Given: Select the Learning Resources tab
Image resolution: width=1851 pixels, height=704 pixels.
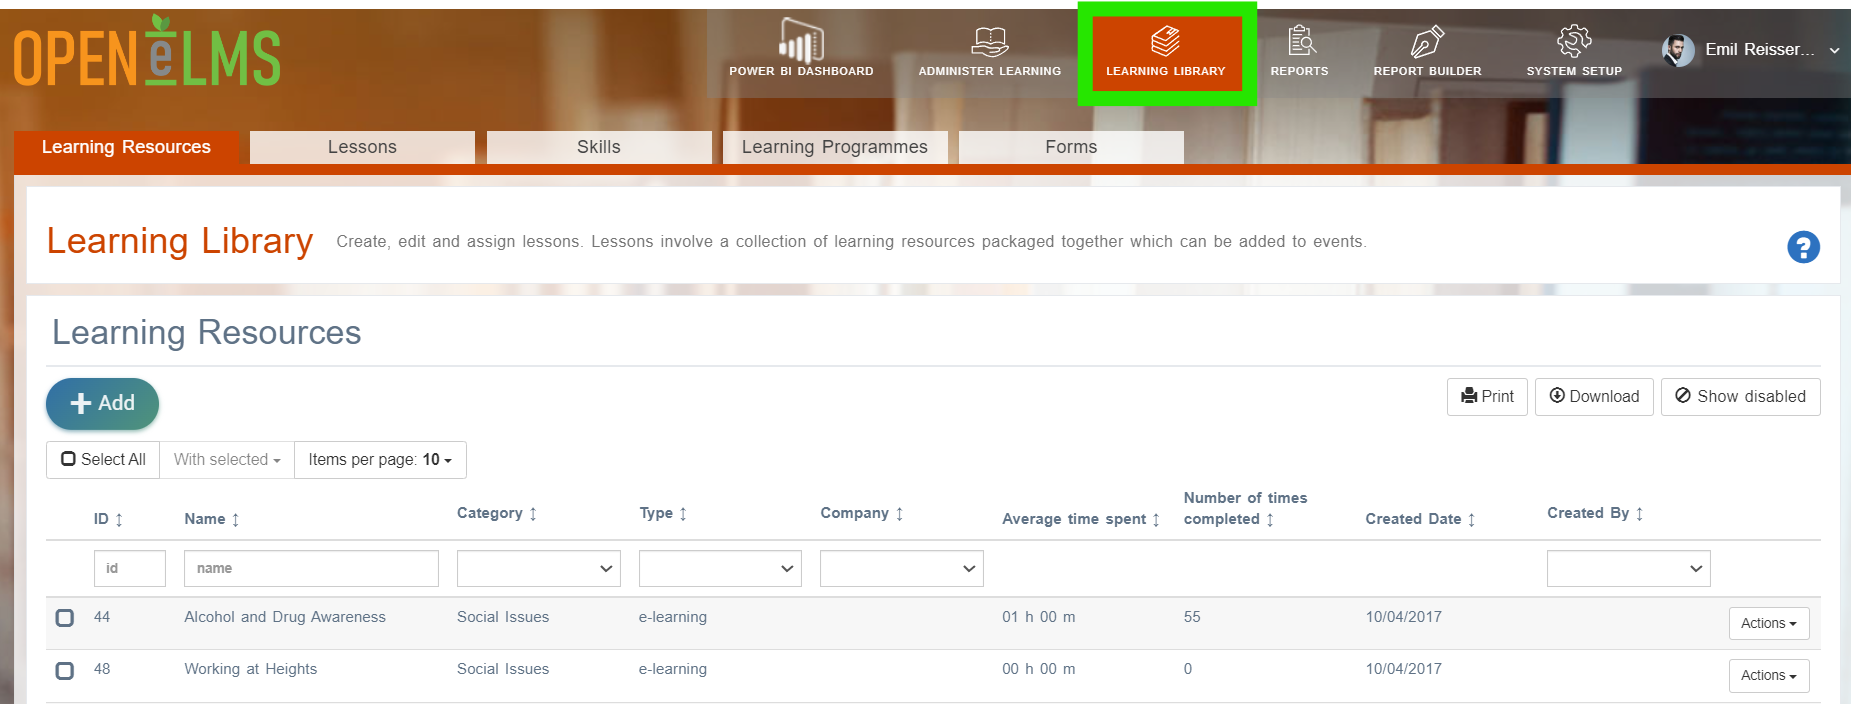Looking at the screenshot, I should tap(126, 147).
